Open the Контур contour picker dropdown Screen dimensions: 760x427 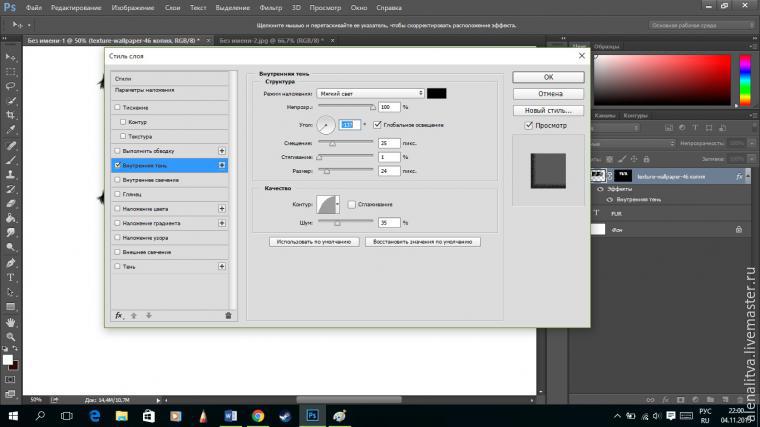pos(339,204)
